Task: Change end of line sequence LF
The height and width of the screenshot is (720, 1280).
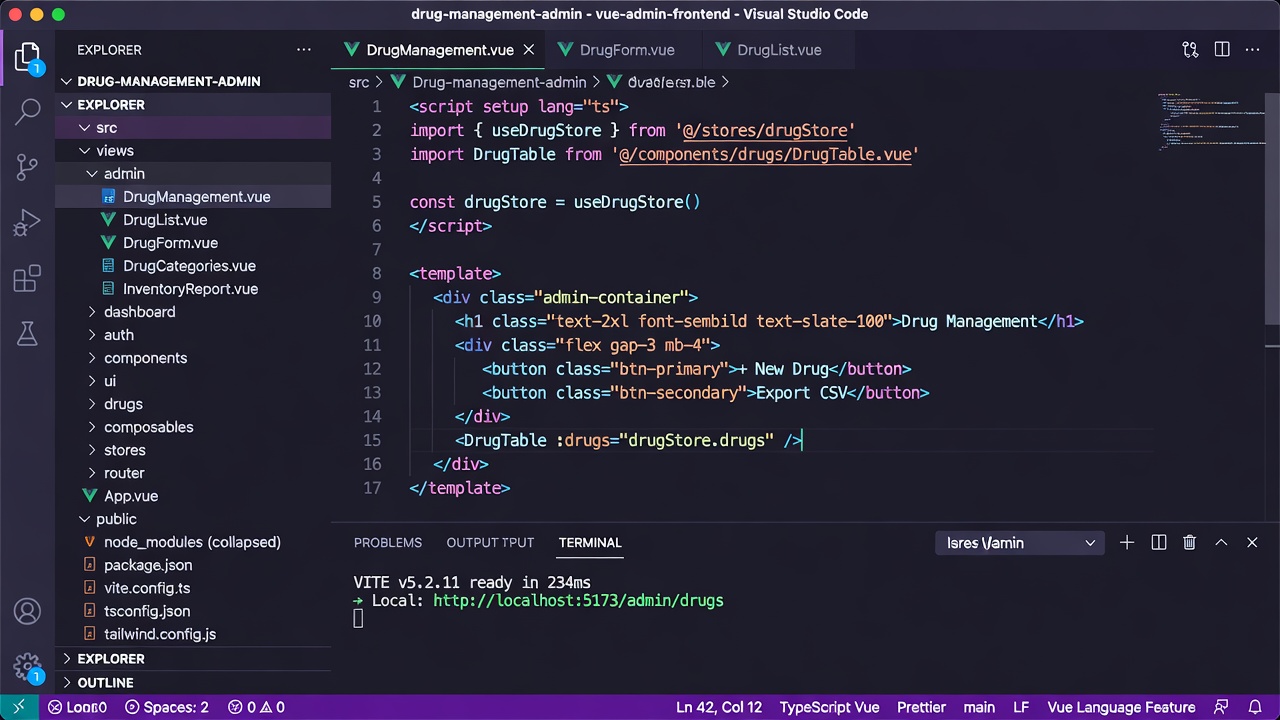Action: tap(1021, 707)
